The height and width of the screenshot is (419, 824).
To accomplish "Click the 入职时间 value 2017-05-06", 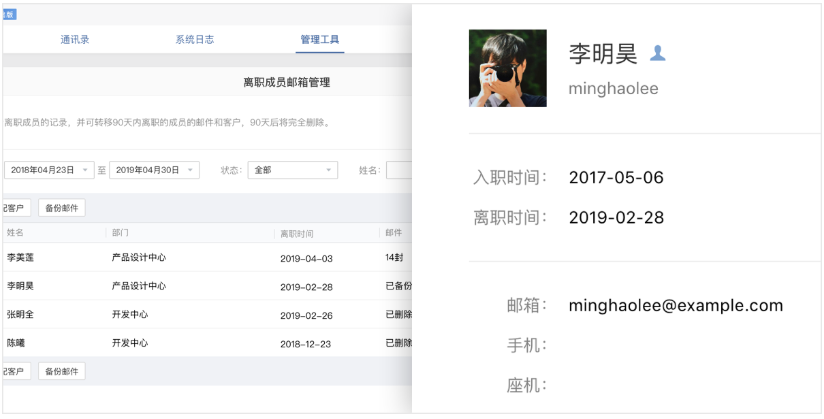I will [616, 178].
